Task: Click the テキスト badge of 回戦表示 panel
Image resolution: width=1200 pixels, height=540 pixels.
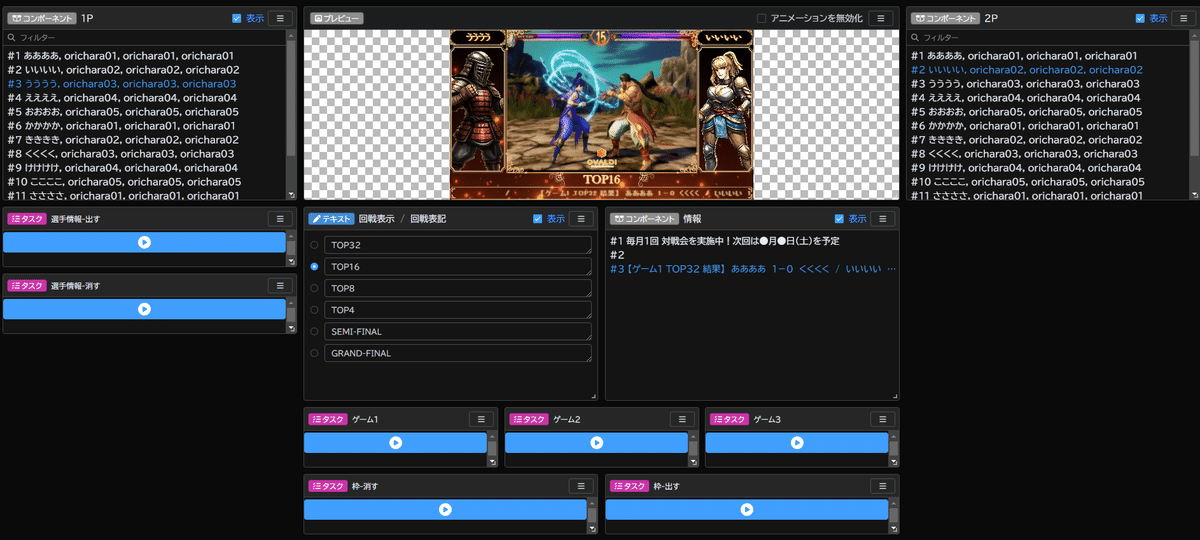Action: tap(331, 219)
